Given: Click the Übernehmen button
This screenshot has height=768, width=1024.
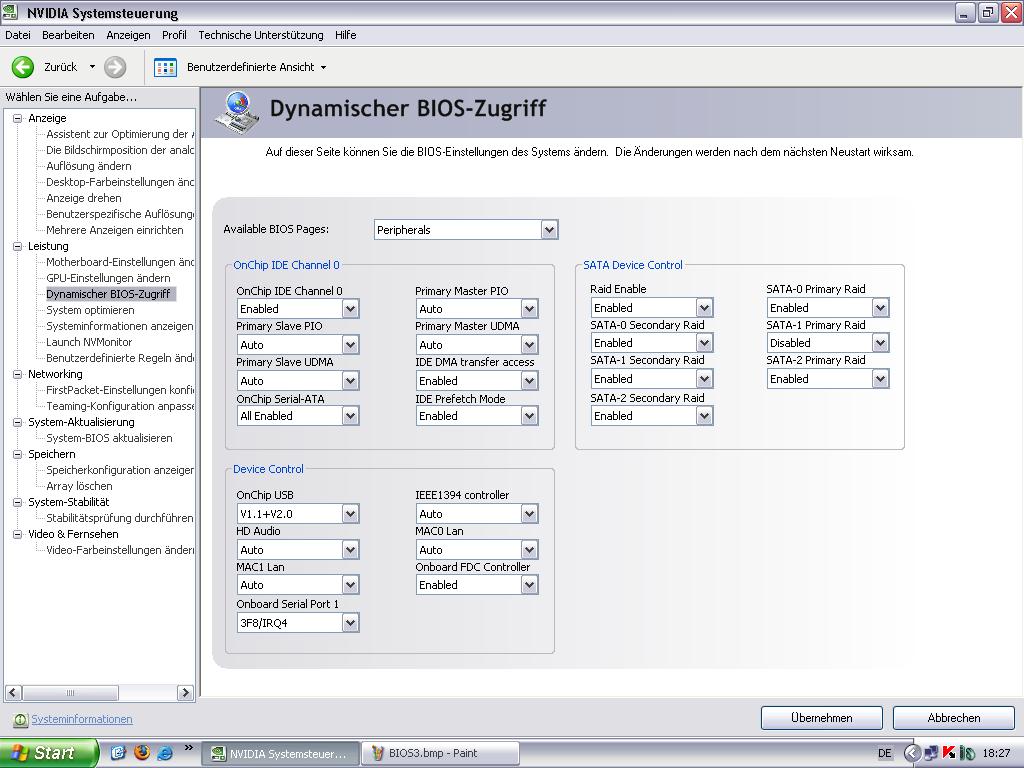Looking at the screenshot, I should [x=822, y=718].
